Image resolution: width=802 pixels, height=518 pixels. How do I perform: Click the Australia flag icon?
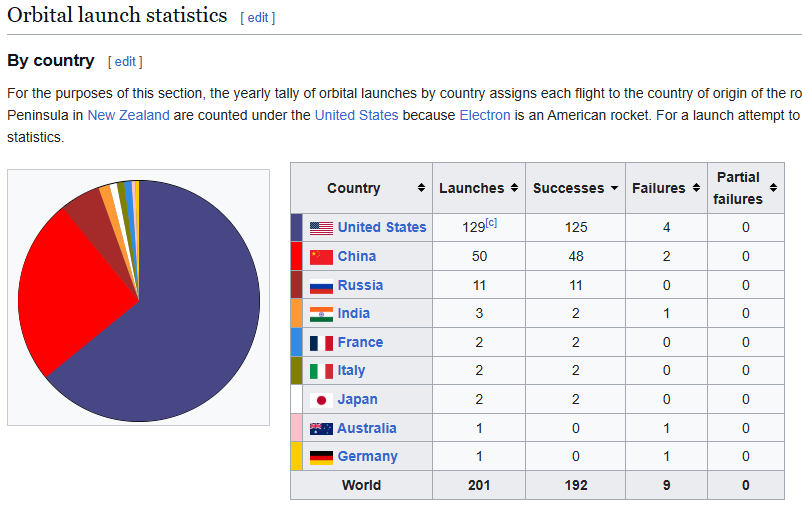tap(321, 429)
